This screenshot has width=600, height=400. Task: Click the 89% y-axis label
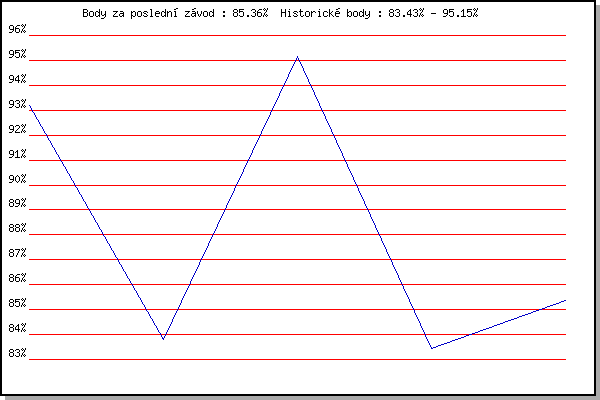[x=17, y=204]
